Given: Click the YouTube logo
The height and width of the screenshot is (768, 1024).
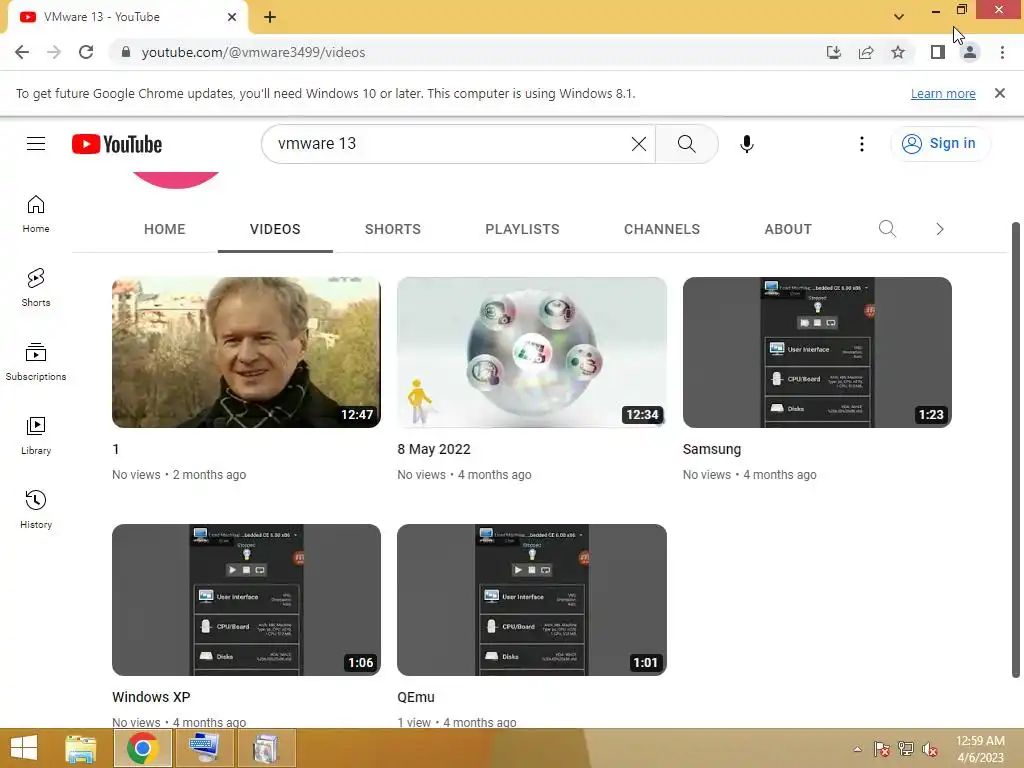Looking at the screenshot, I should pos(117,144).
